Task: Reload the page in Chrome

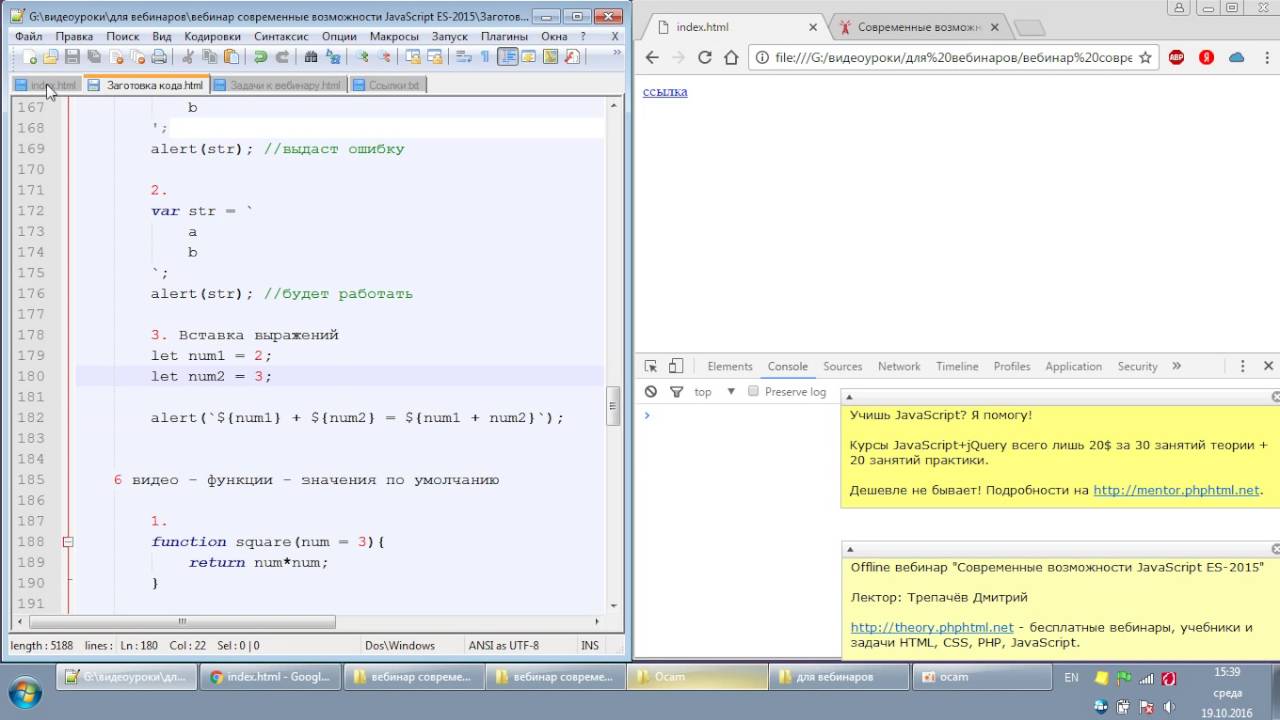Action: click(x=704, y=57)
